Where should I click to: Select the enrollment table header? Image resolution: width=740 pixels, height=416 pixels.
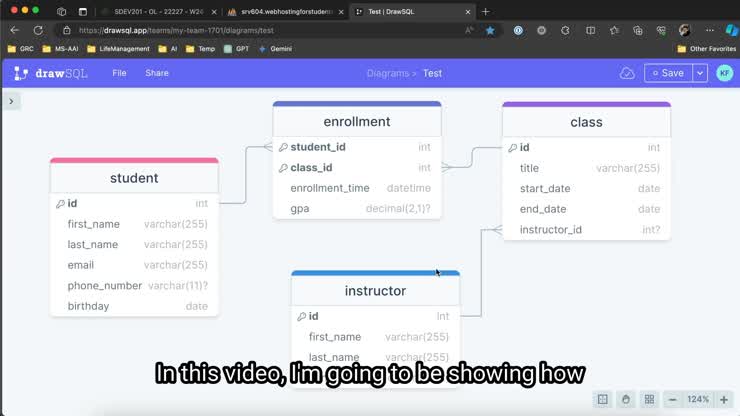[357, 121]
